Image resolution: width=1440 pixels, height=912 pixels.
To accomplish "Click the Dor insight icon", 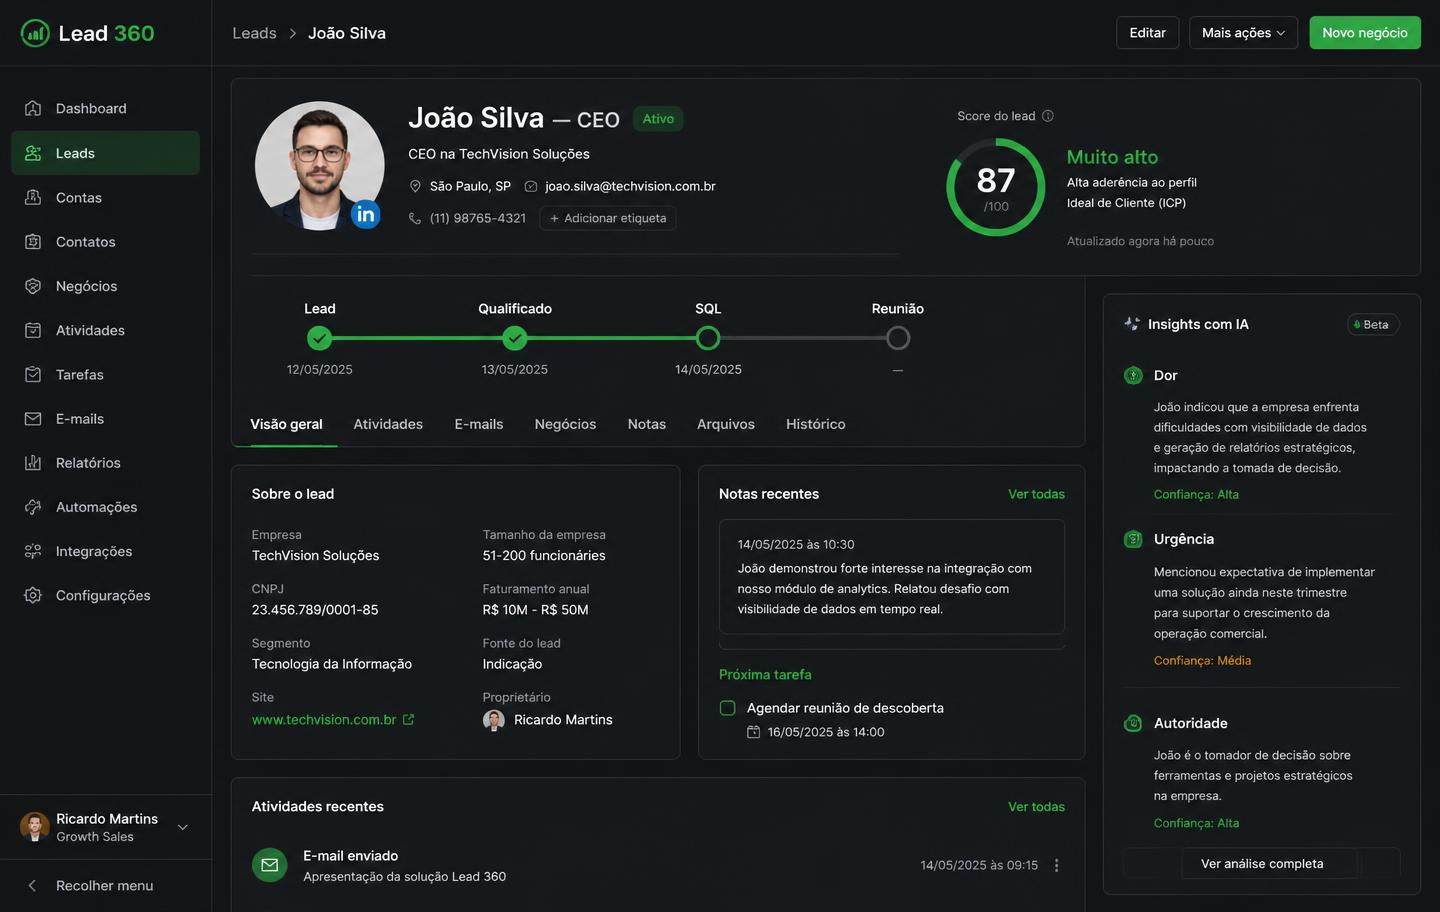I will (x=1133, y=375).
